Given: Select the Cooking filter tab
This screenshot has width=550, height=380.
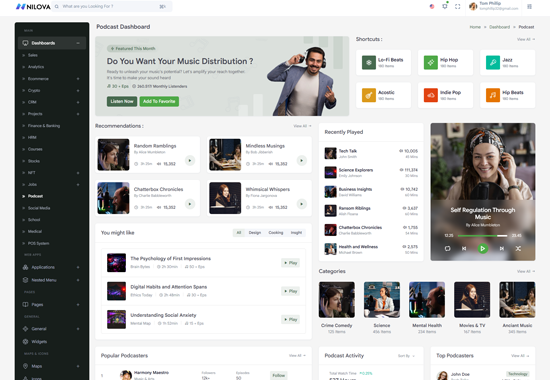Looking at the screenshot, I should 276,233.
